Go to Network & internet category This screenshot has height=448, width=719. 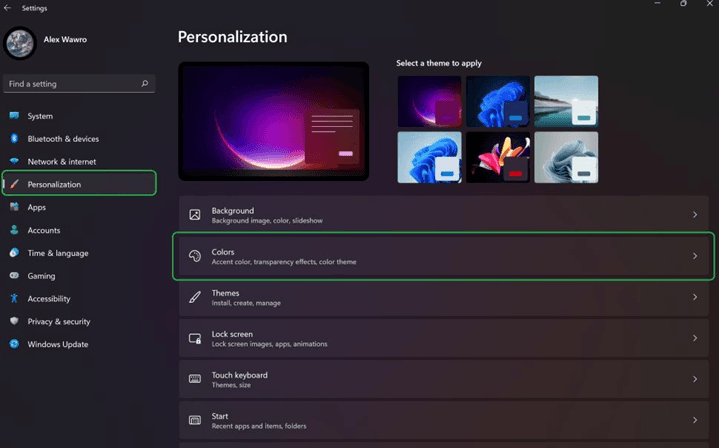coord(62,161)
